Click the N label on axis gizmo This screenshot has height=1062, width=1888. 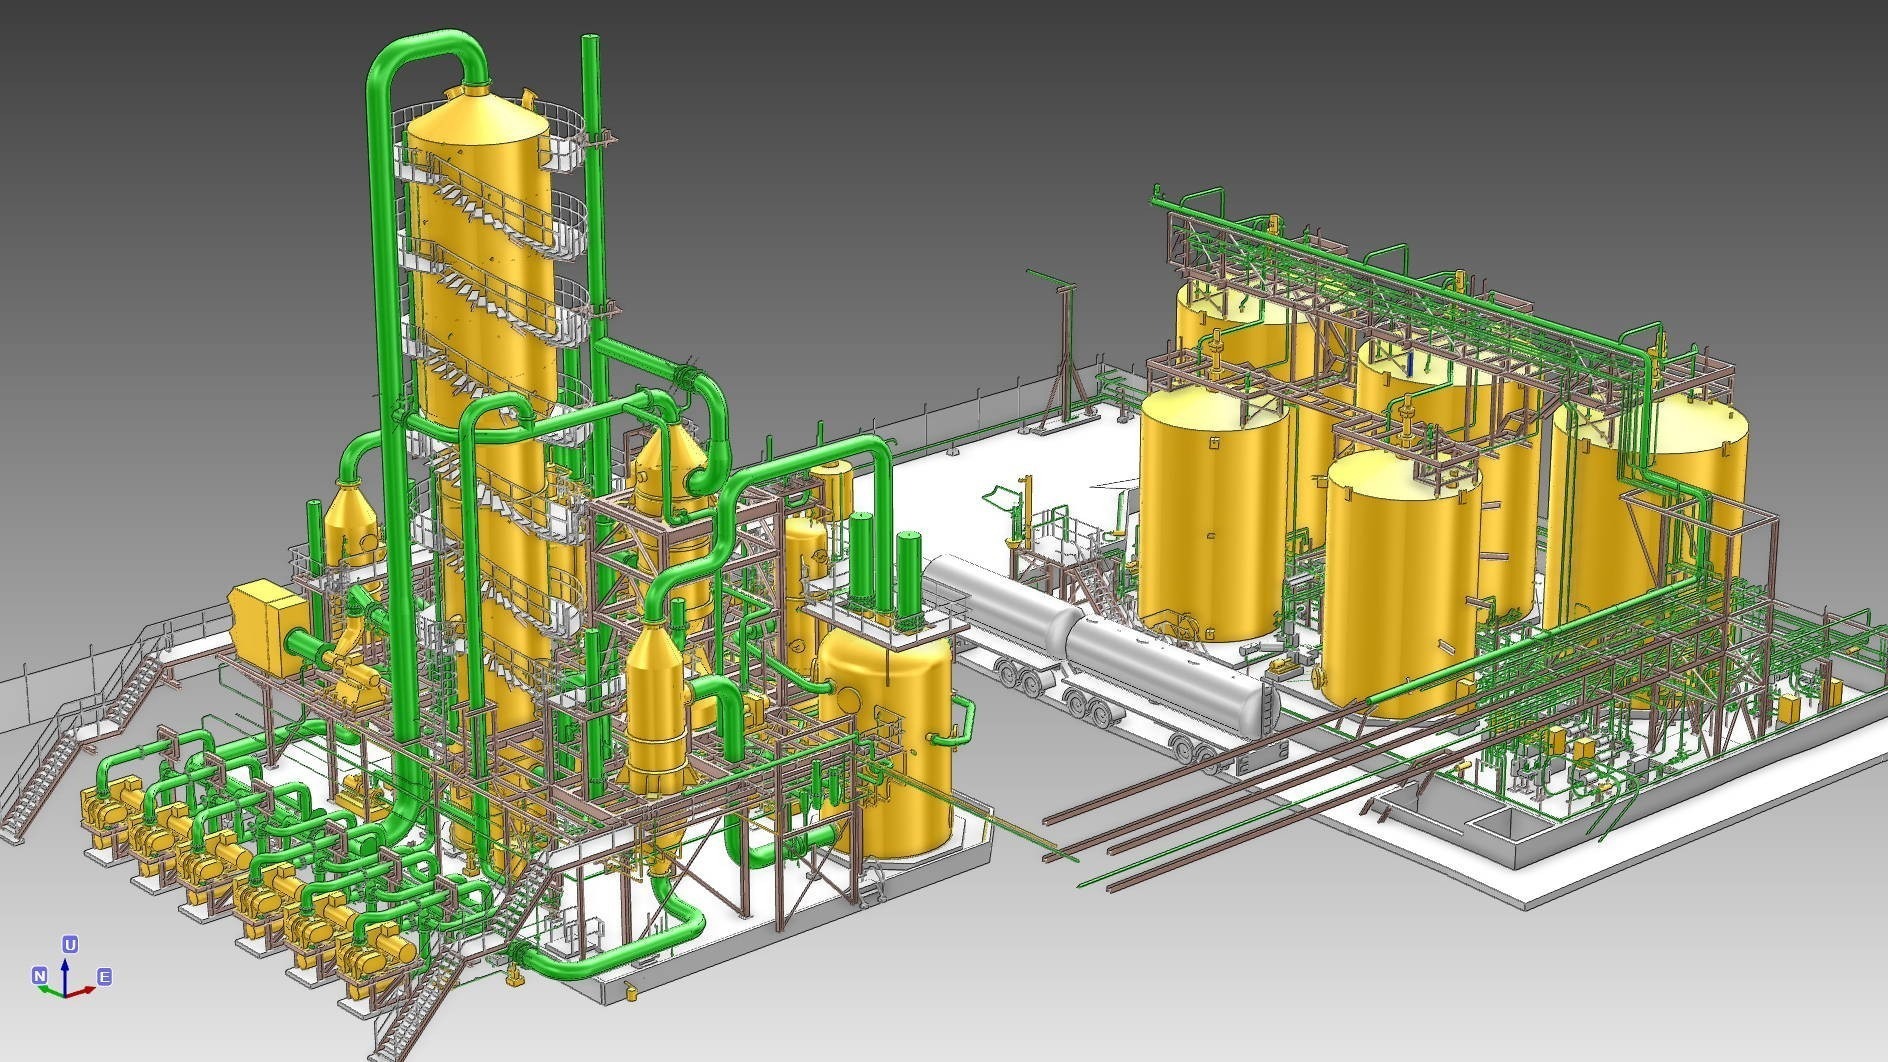39,975
